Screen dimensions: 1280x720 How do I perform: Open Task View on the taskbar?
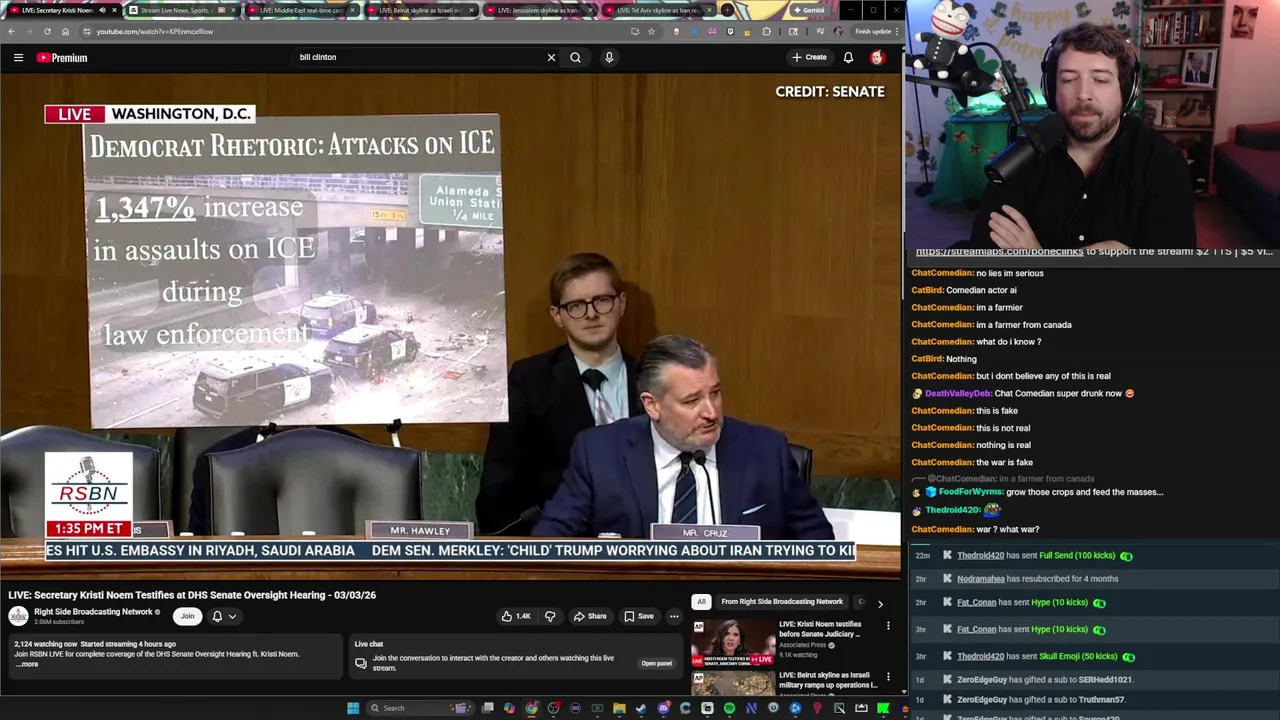click(x=487, y=708)
